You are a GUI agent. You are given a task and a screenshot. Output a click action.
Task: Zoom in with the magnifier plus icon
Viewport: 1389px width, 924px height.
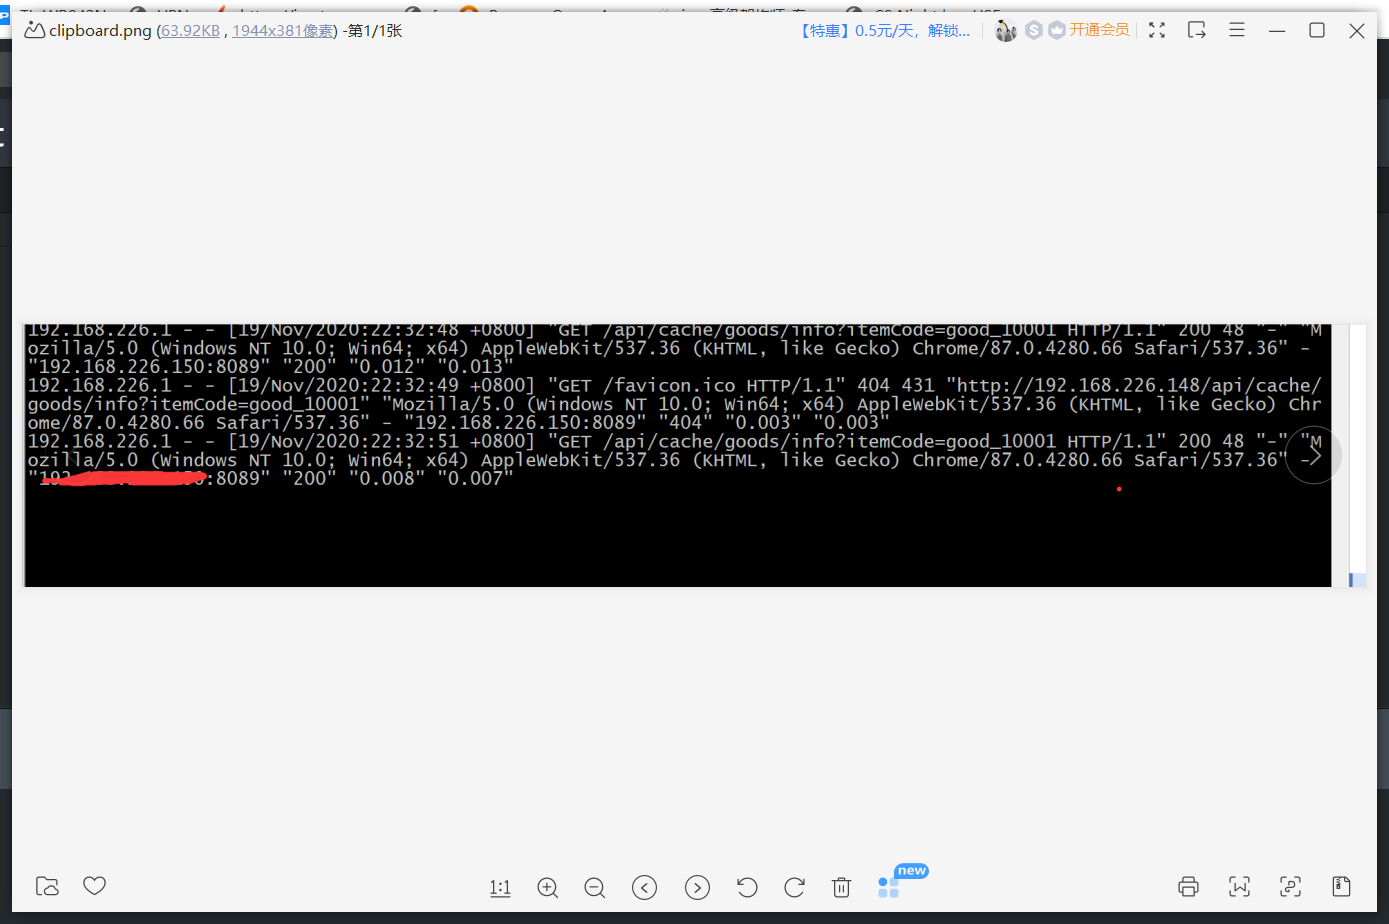coord(548,887)
